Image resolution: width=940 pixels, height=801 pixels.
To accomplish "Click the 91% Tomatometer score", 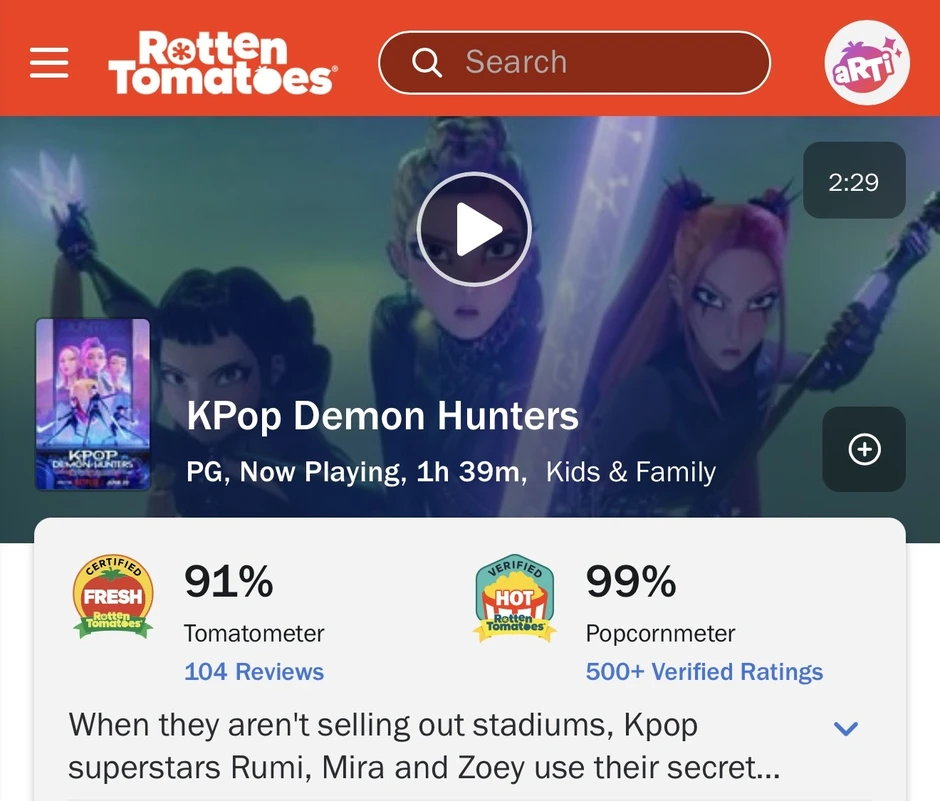I will 228,582.
